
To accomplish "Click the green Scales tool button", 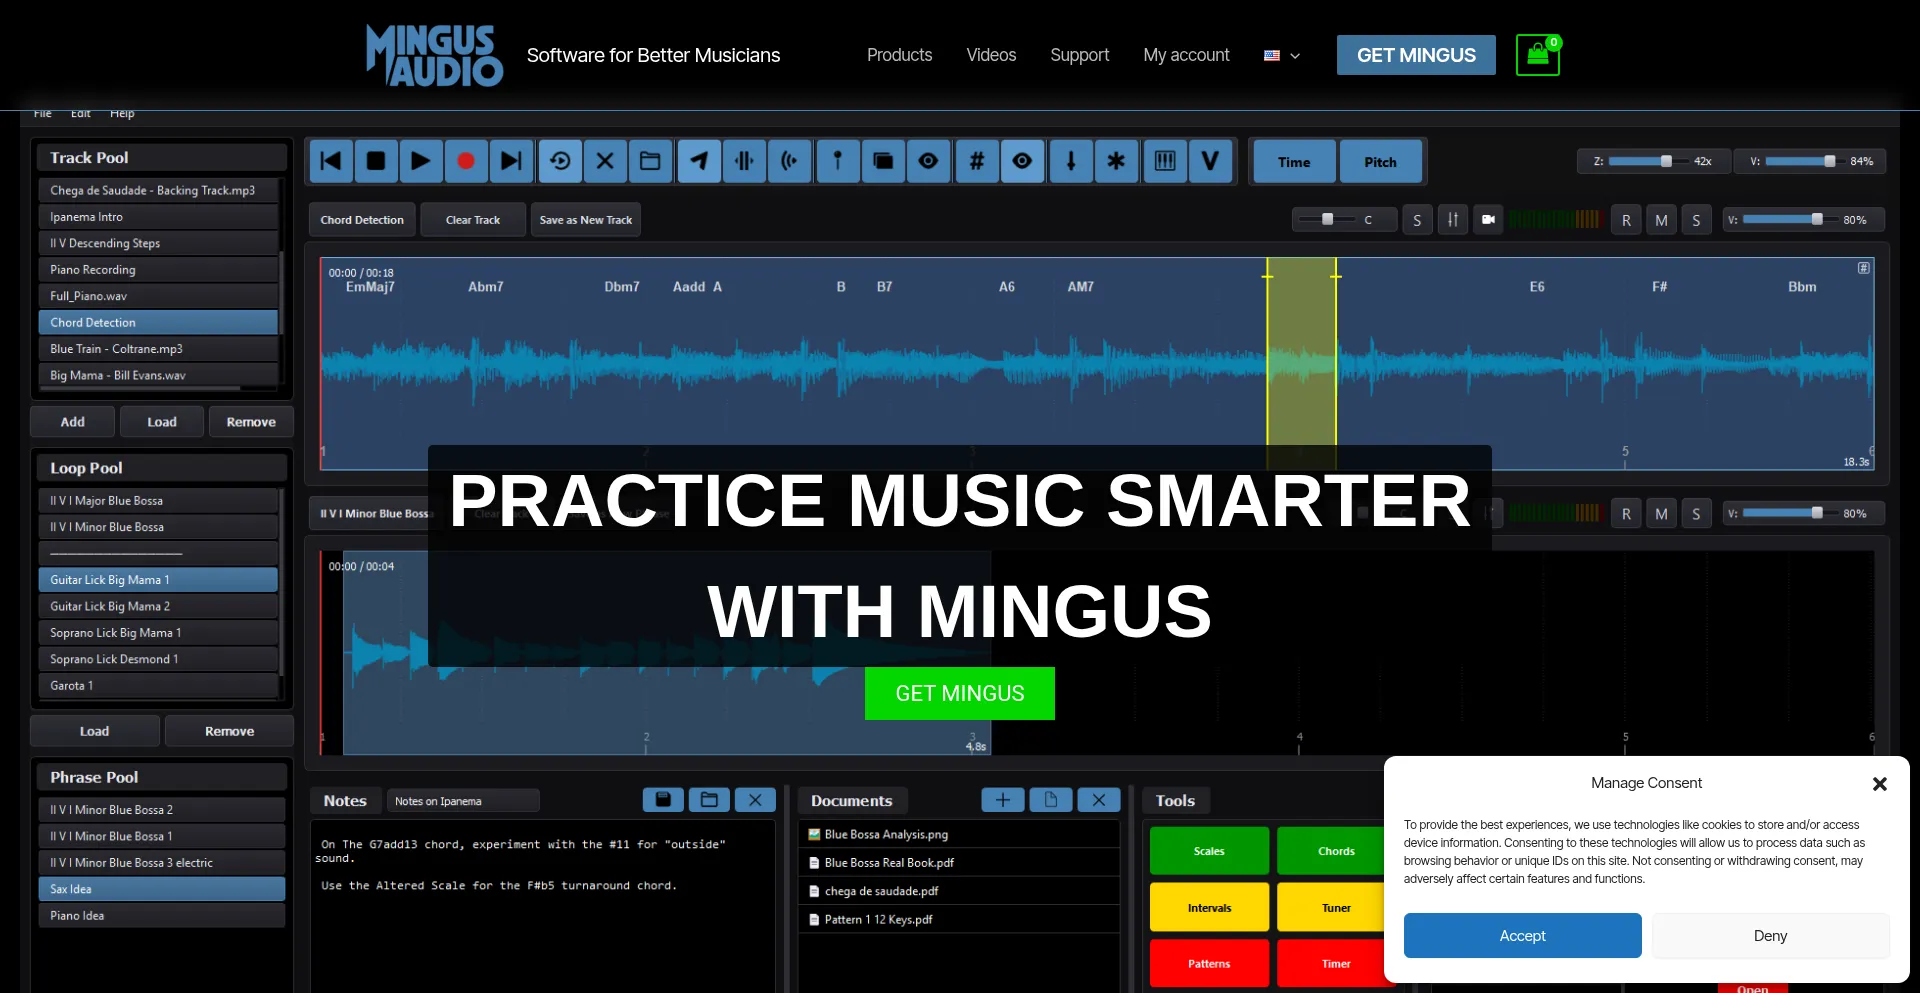I will [x=1209, y=851].
